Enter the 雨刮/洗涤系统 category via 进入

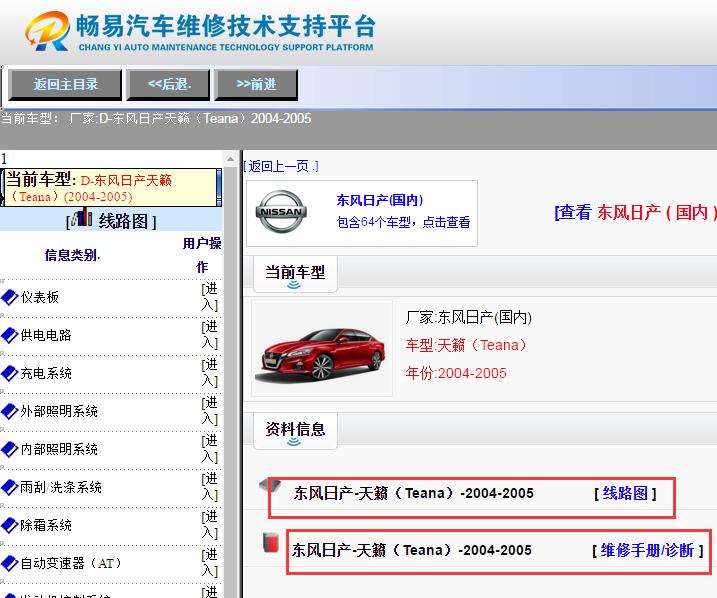pyautogui.click(x=210, y=487)
